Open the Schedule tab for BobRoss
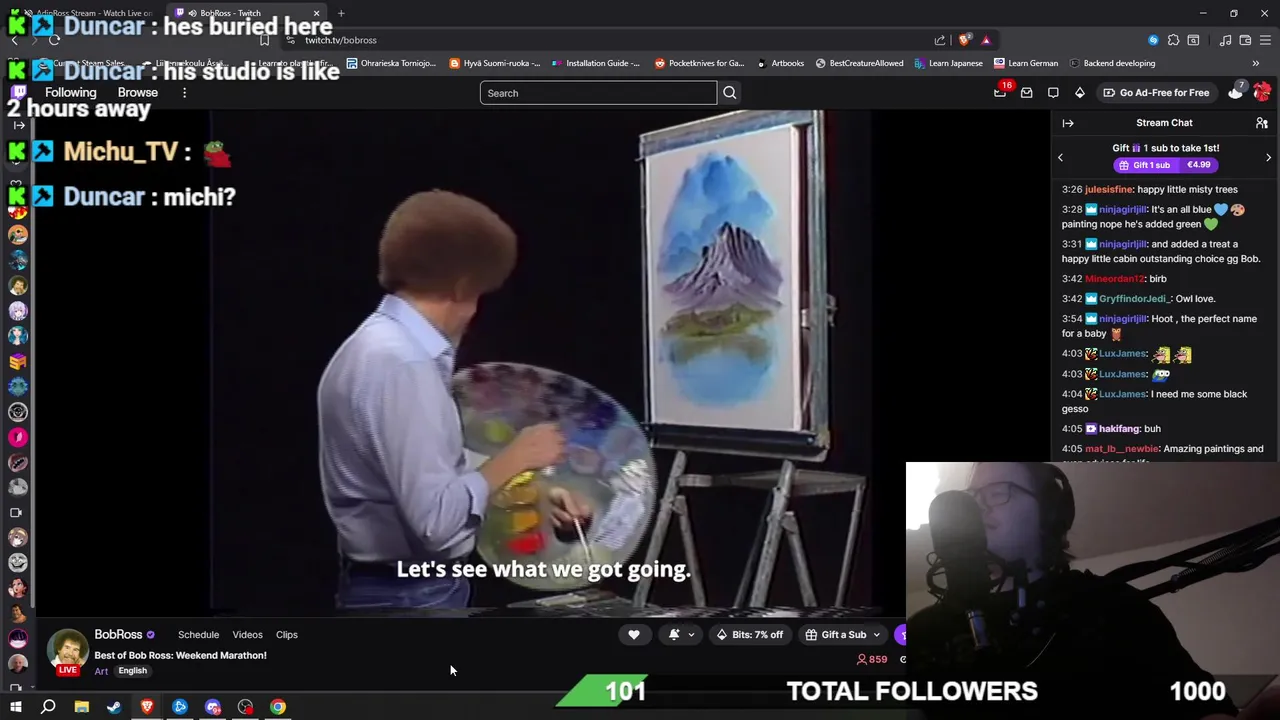The image size is (1280, 720). pyautogui.click(x=198, y=634)
